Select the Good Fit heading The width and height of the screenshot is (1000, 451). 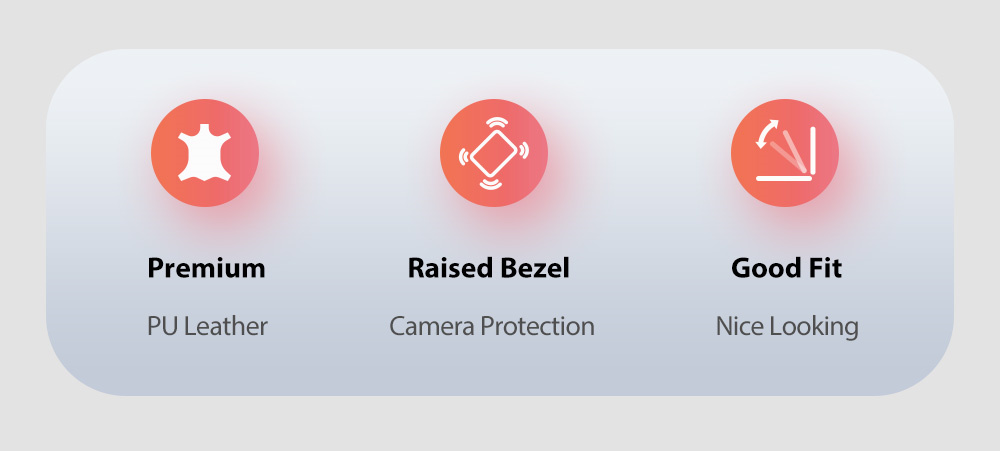(786, 268)
